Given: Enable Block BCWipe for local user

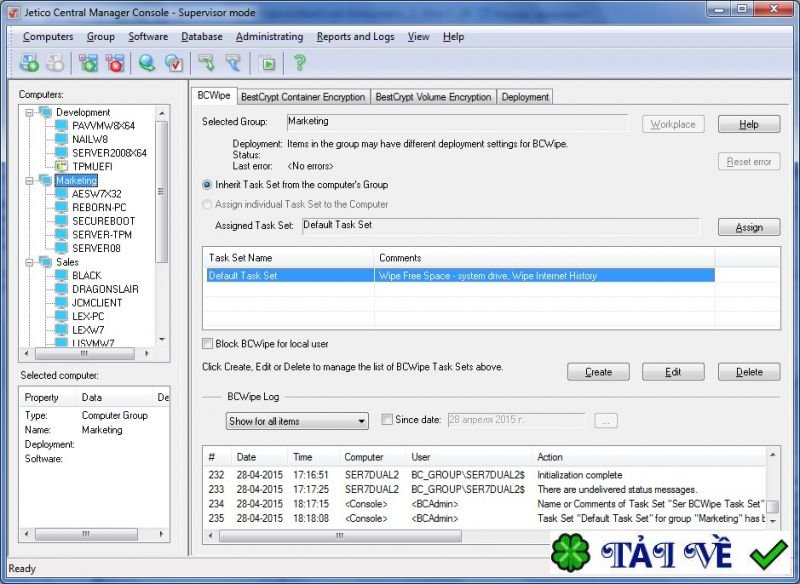Looking at the screenshot, I should (208, 344).
